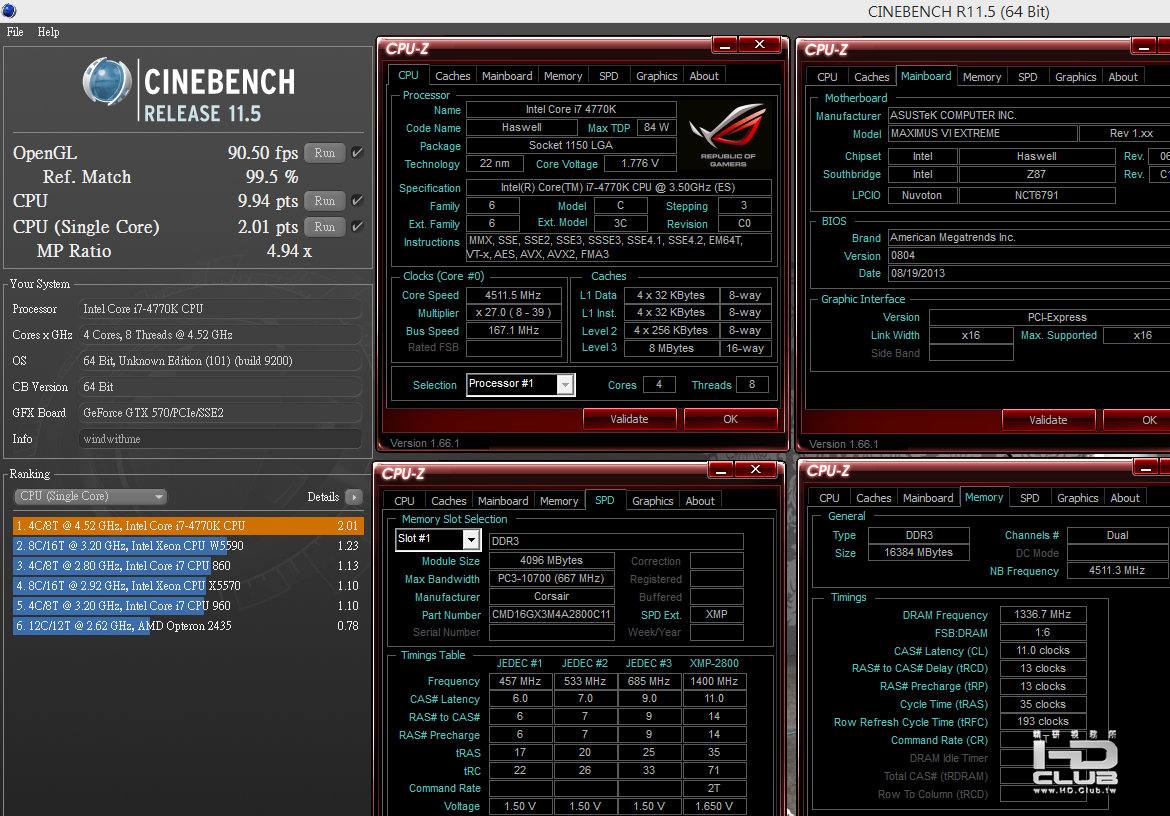Toggle the OpenGL test checkbox

pyautogui.click(x=357, y=152)
